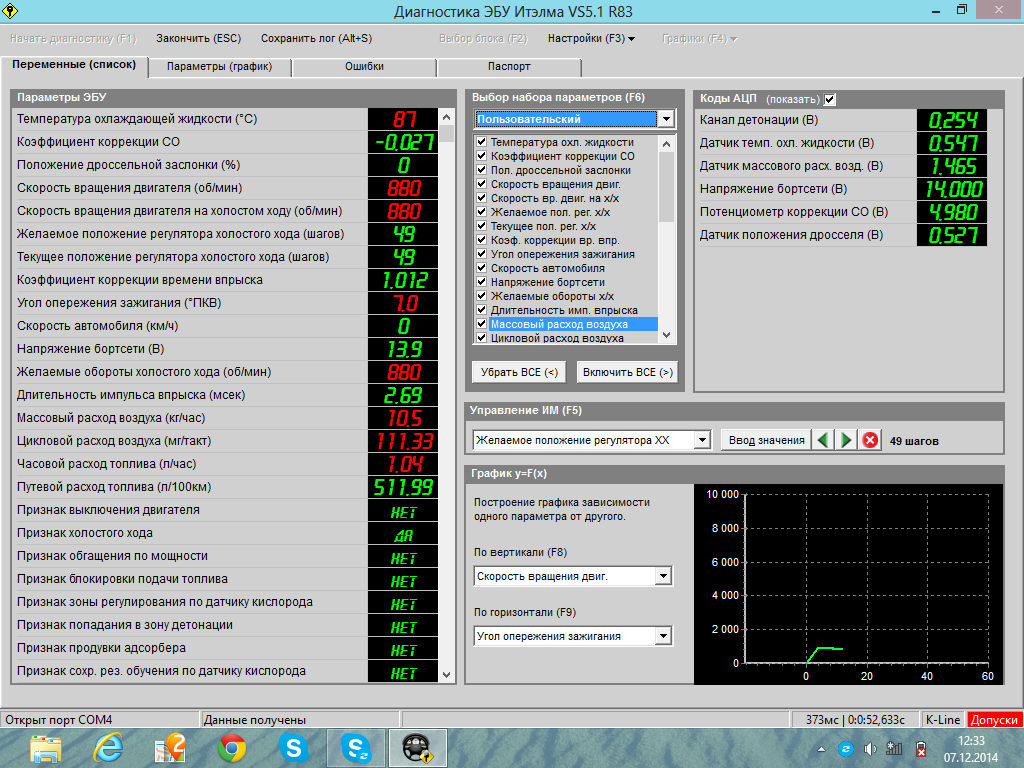Uncheck 'Напряжение бортсети' parameter checkbox

(x=481, y=283)
